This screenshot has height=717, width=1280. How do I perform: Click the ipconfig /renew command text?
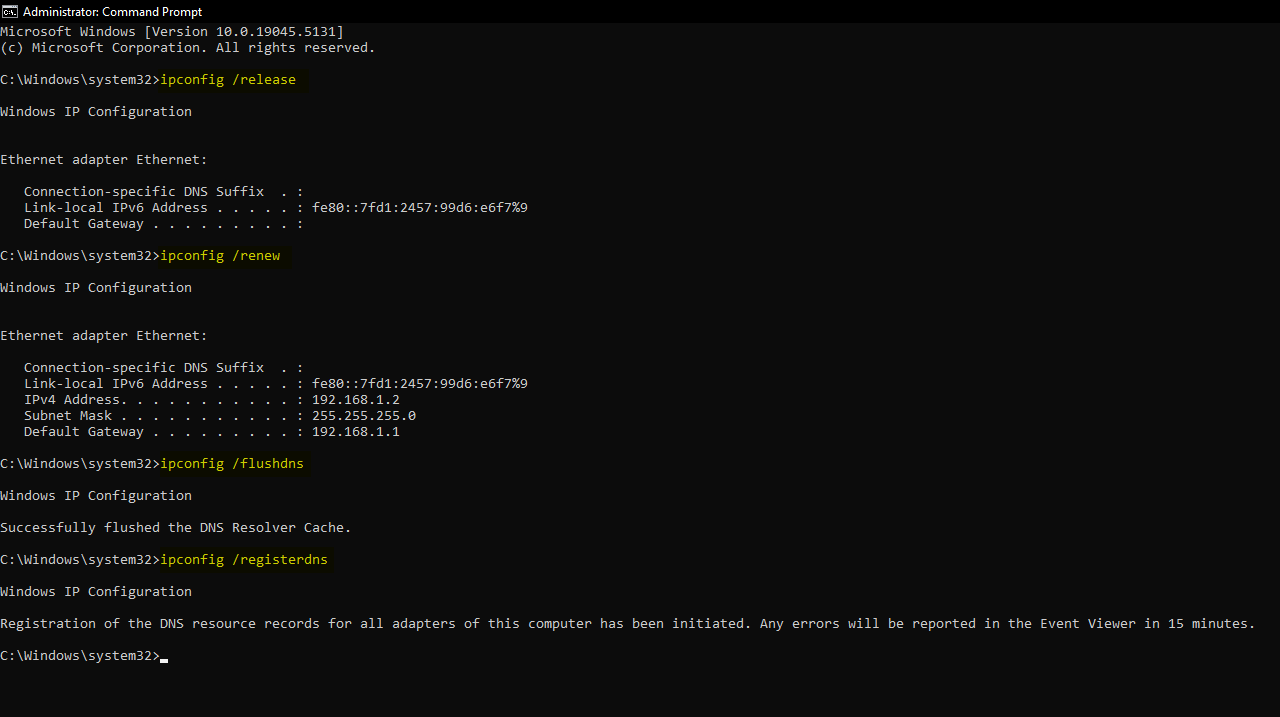[220, 256]
